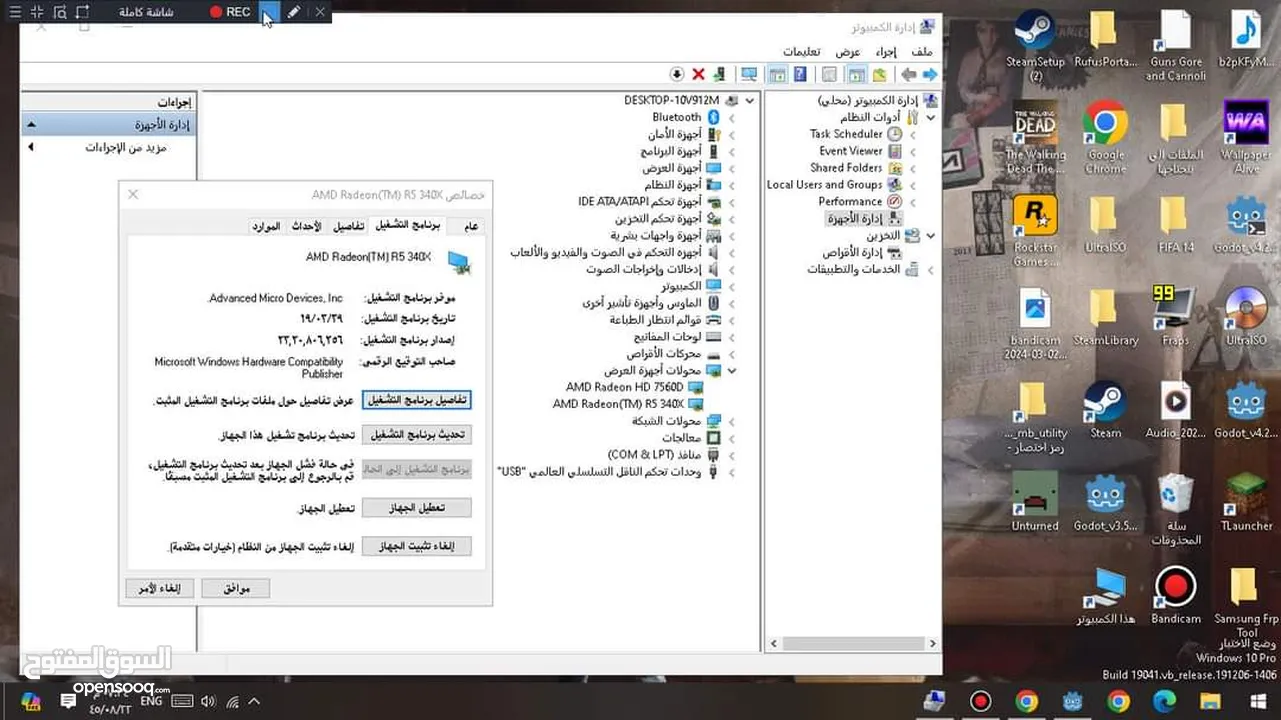This screenshot has height=720, width=1281.
Task: Expand the Local Users and Groups node
Action: (913, 185)
